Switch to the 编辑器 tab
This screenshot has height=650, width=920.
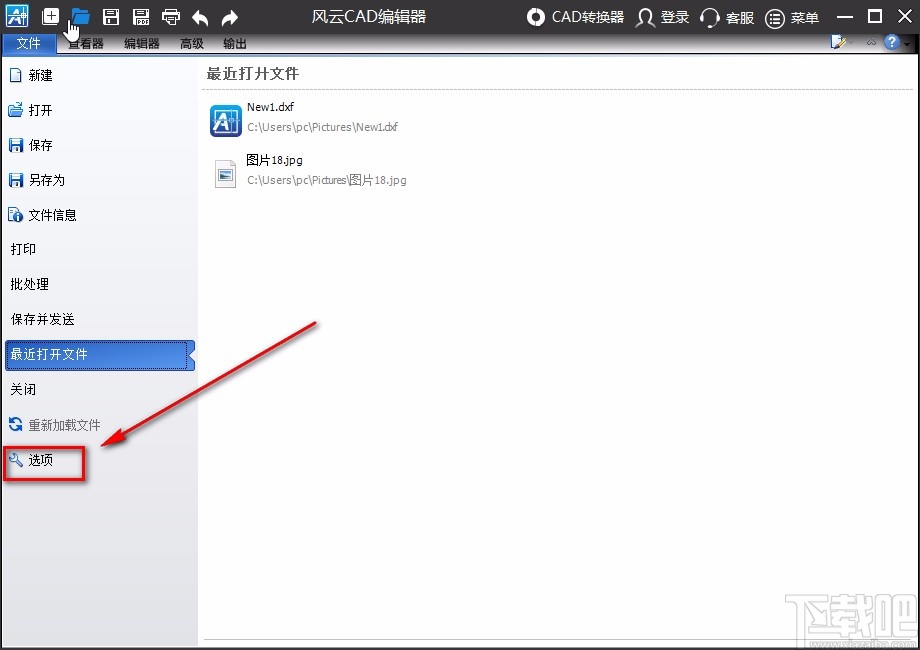[142, 44]
